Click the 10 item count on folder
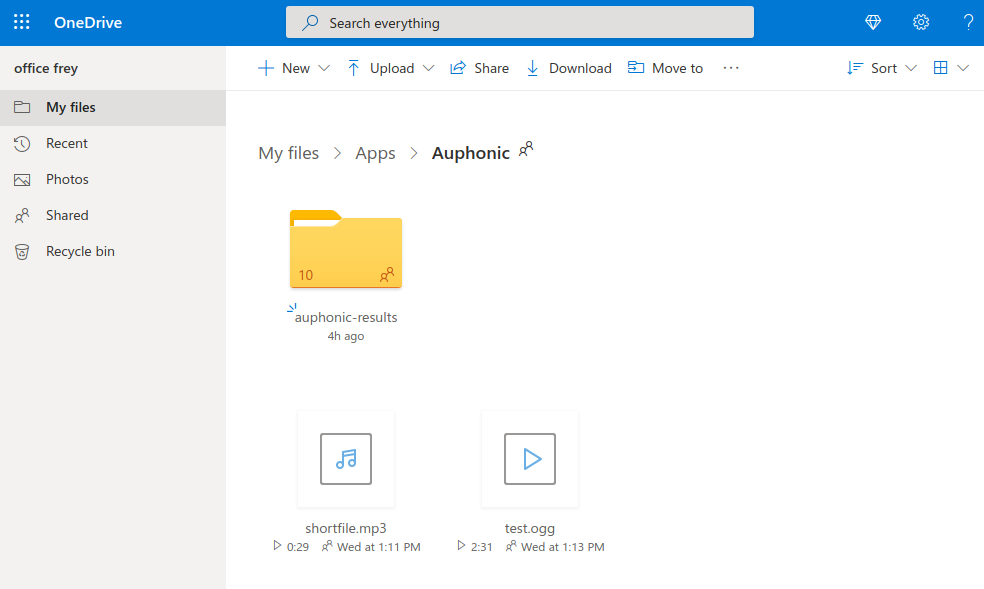984x589 pixels. (306, 275)
